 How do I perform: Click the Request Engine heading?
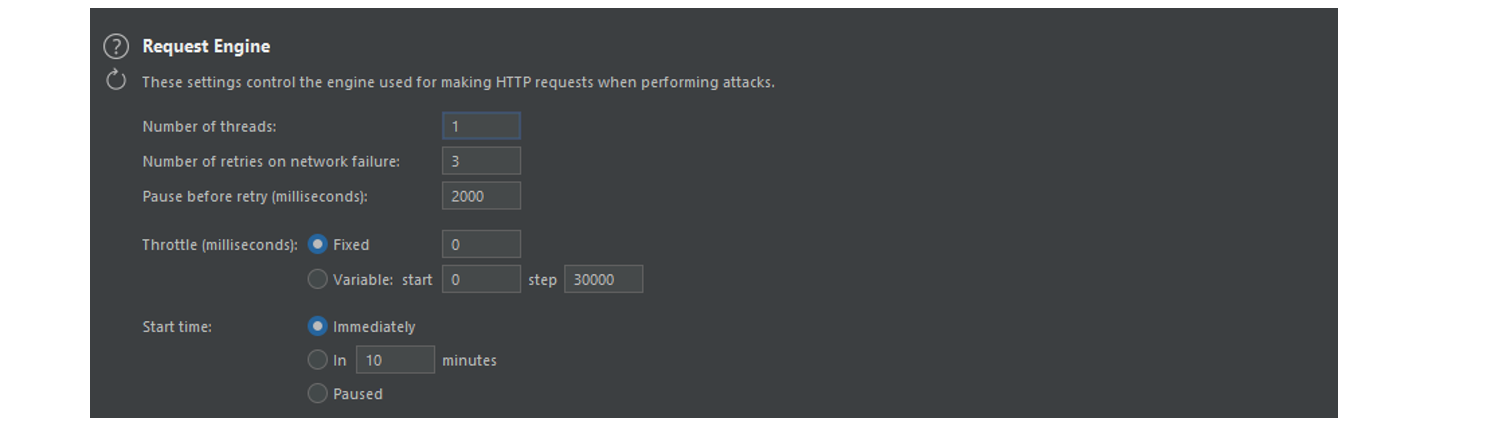click(x=206, y=47)
